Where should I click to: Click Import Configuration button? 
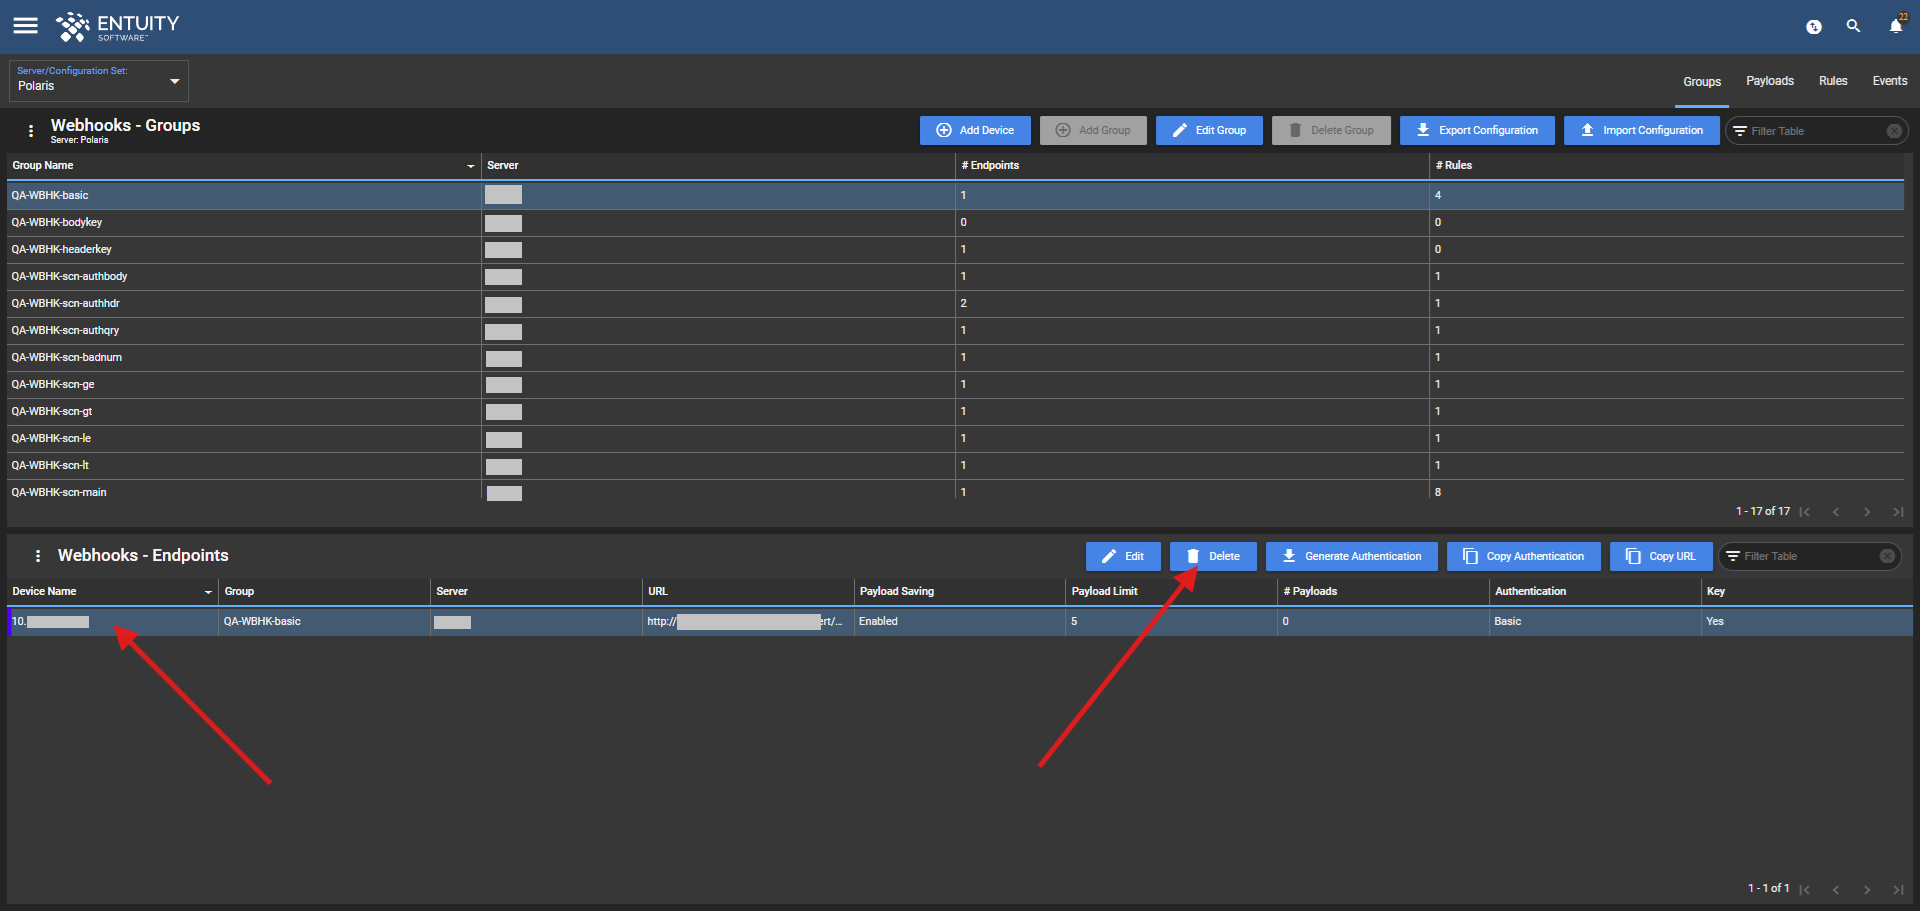click(x=1641, y=131)
